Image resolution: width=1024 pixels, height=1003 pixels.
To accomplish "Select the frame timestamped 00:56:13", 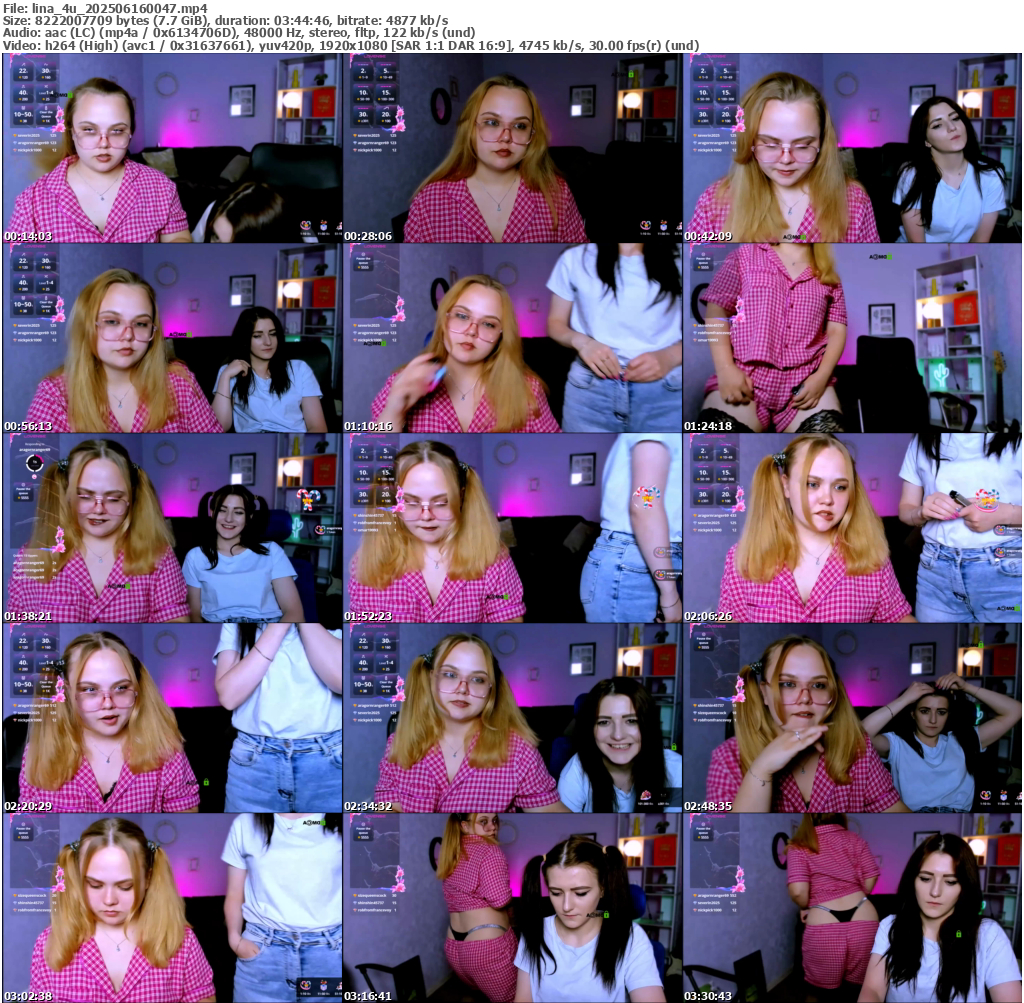I will tap(172, 338).
